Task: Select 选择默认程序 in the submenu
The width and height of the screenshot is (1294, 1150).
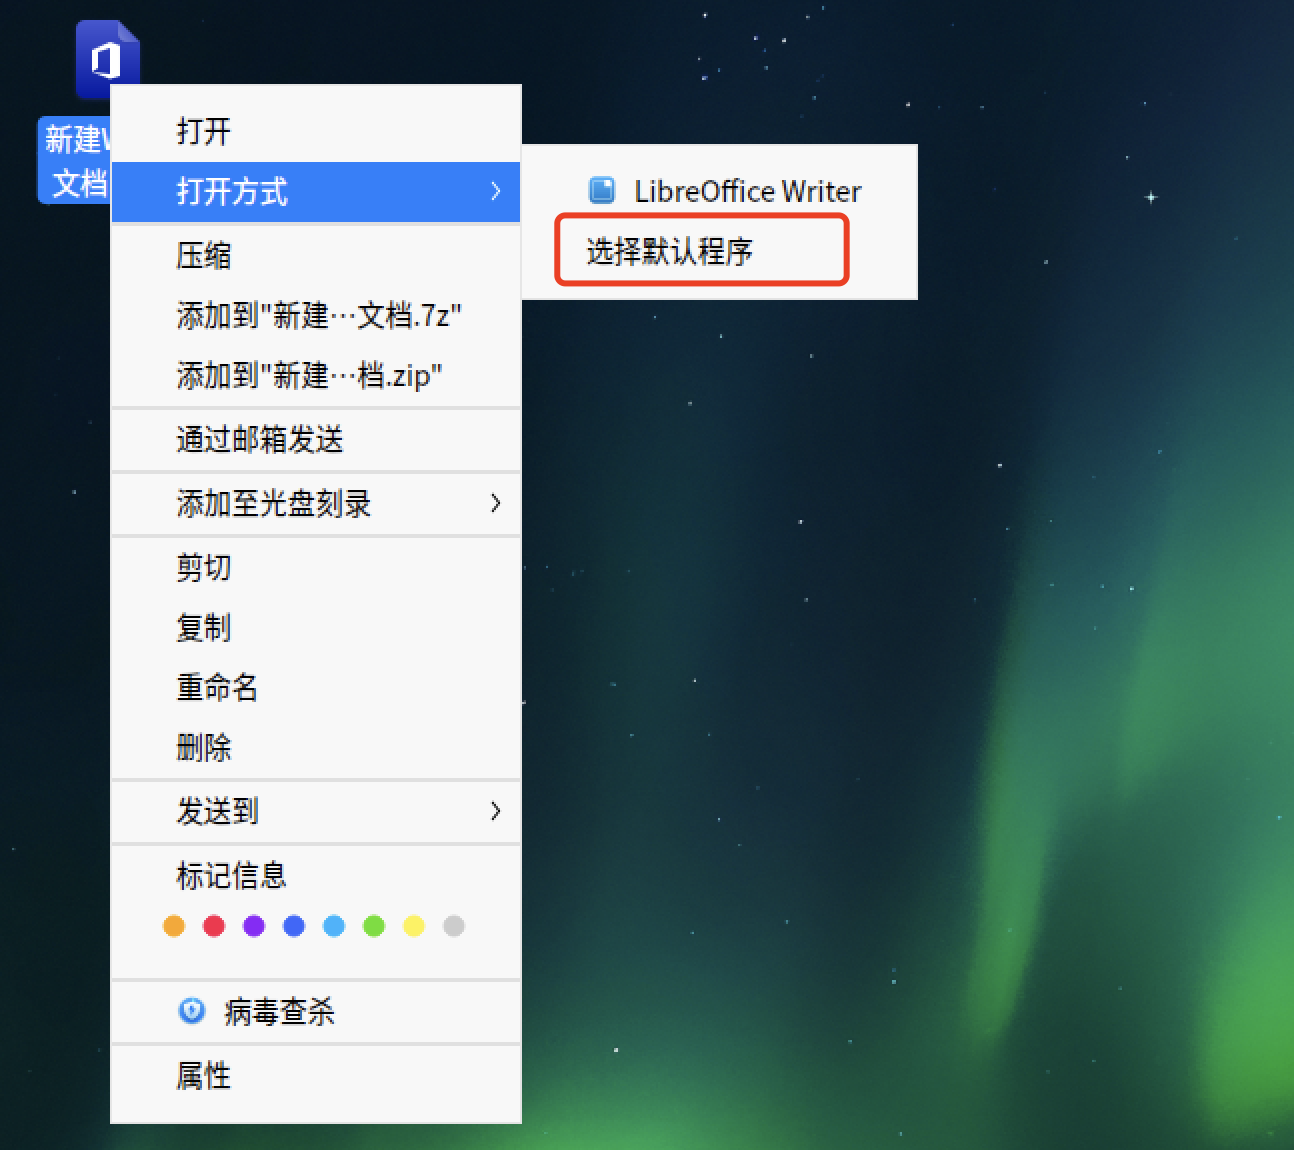Action: tap(700, 251)
